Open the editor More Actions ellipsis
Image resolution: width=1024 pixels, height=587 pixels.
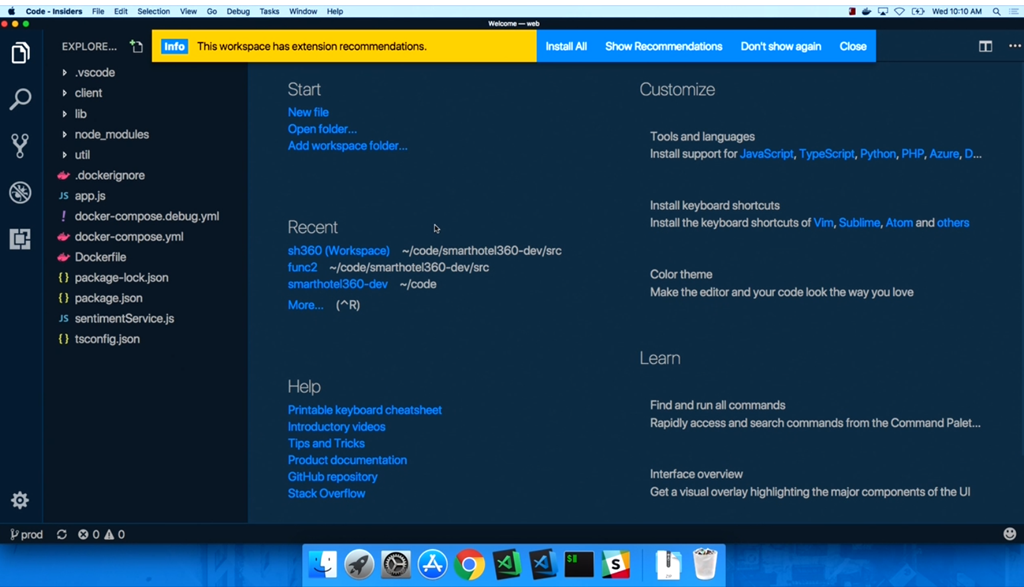[1014, 46]
